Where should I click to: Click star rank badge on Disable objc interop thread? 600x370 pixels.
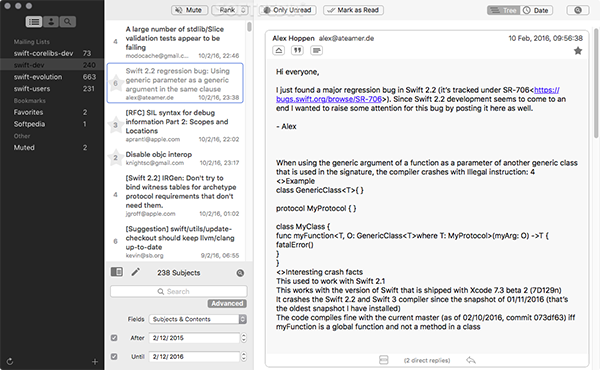pyautogui.click(x=115, y=158)
